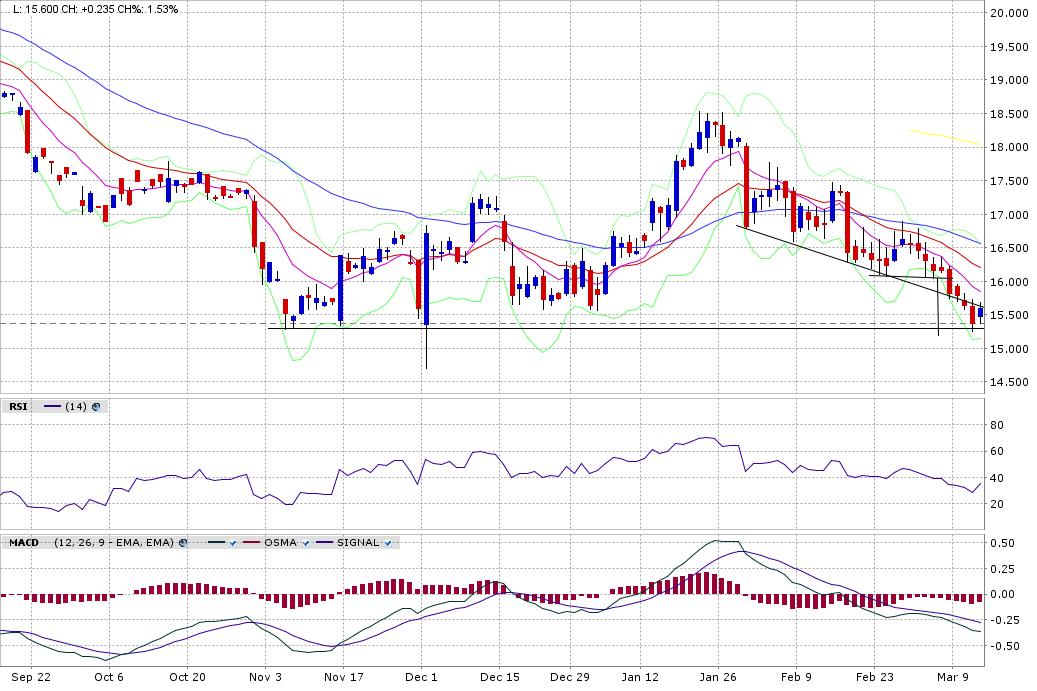Select the purple SIGNAL color swatch
This screenshot has width=1037, height=691.
pyautogui.click(x=325, y=543)
